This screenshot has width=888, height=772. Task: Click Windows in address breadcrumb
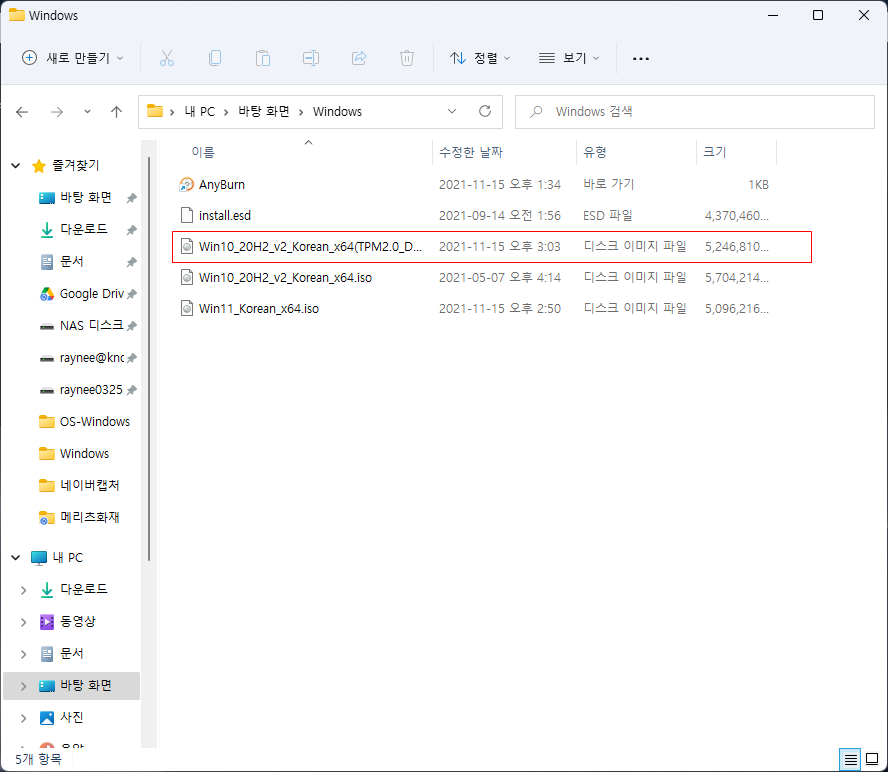point(337,112)
